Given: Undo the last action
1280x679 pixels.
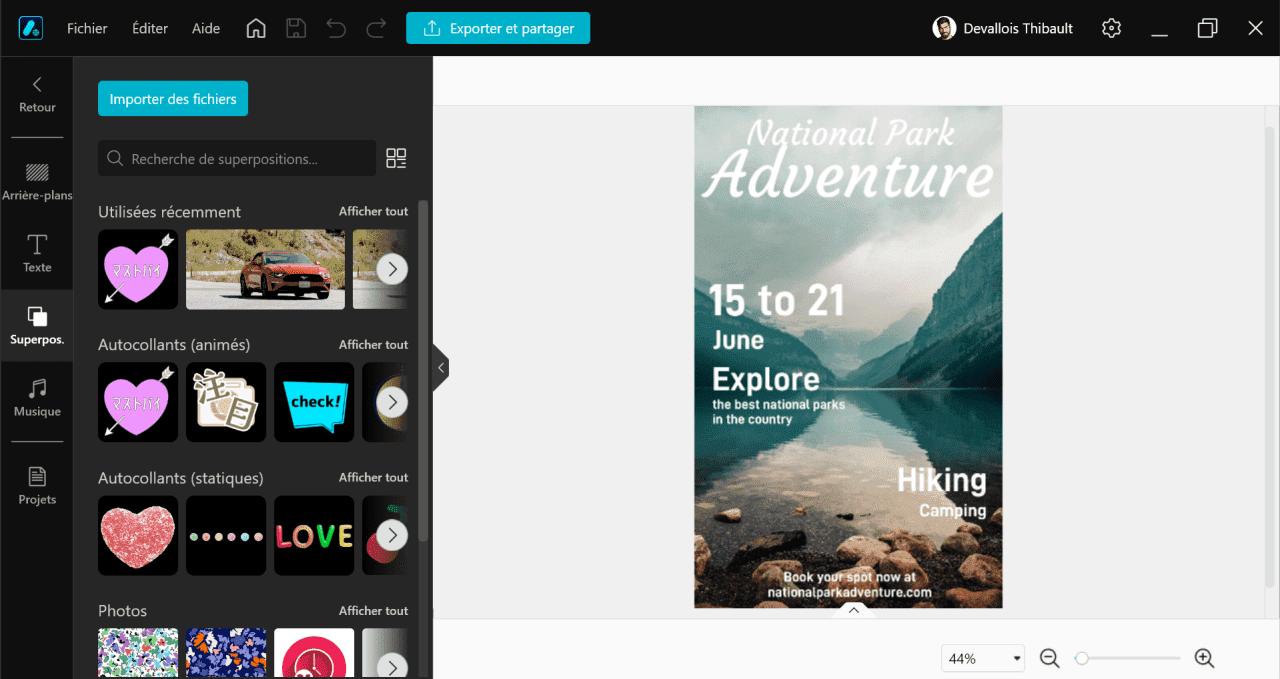Looking at the screenshot, I should 336,28.
